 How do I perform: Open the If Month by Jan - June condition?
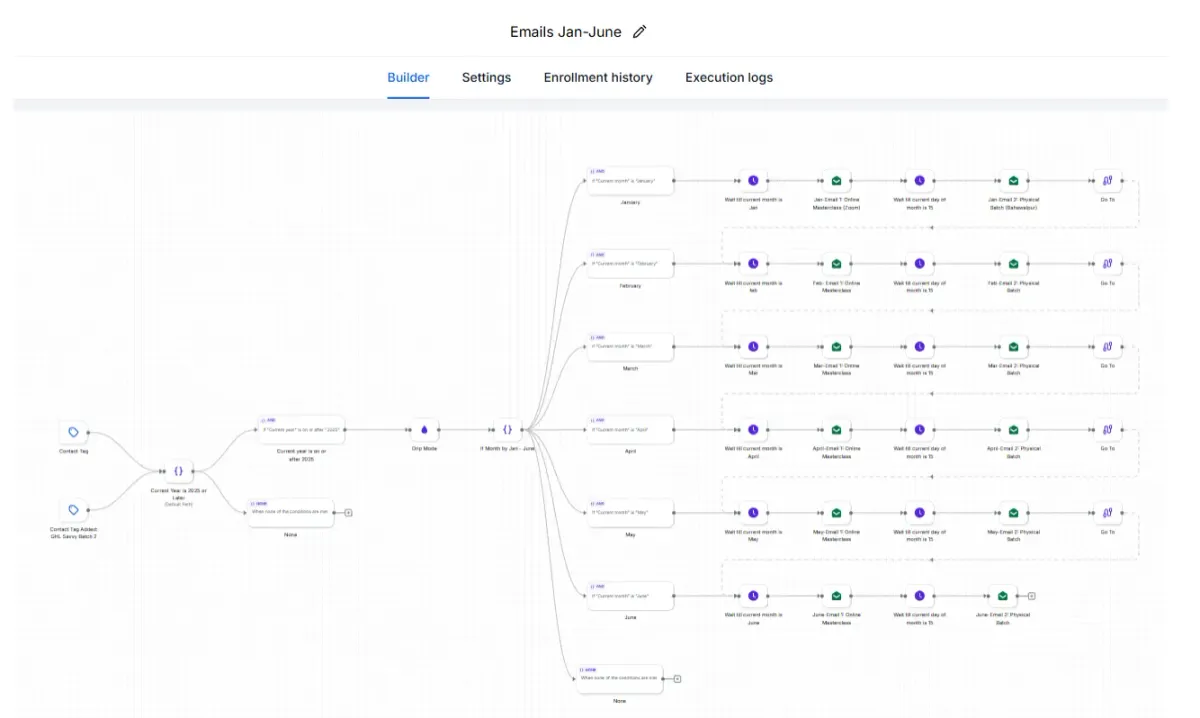pyautogui.click(x=507, y=430)
